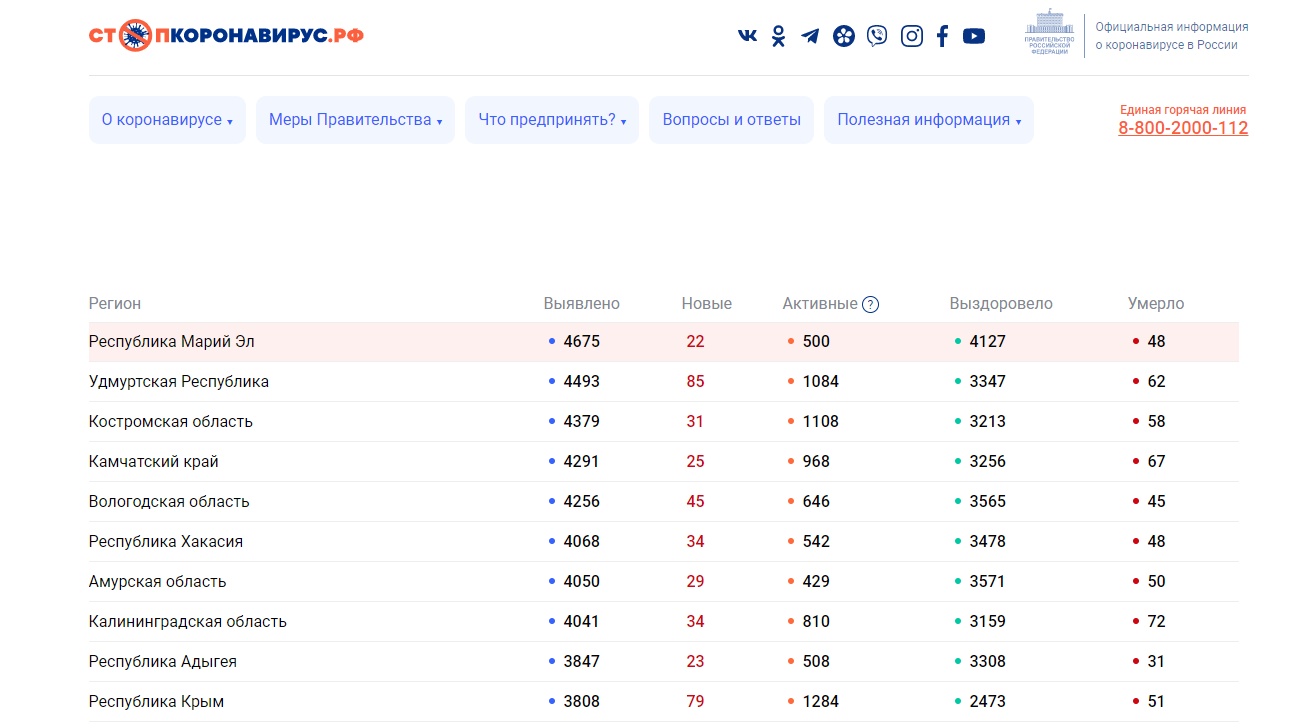The width and height of the screenshot is (1289, 728).
Task: Open the Вопросы и ответы menu item
Action: tap(731, 120)
